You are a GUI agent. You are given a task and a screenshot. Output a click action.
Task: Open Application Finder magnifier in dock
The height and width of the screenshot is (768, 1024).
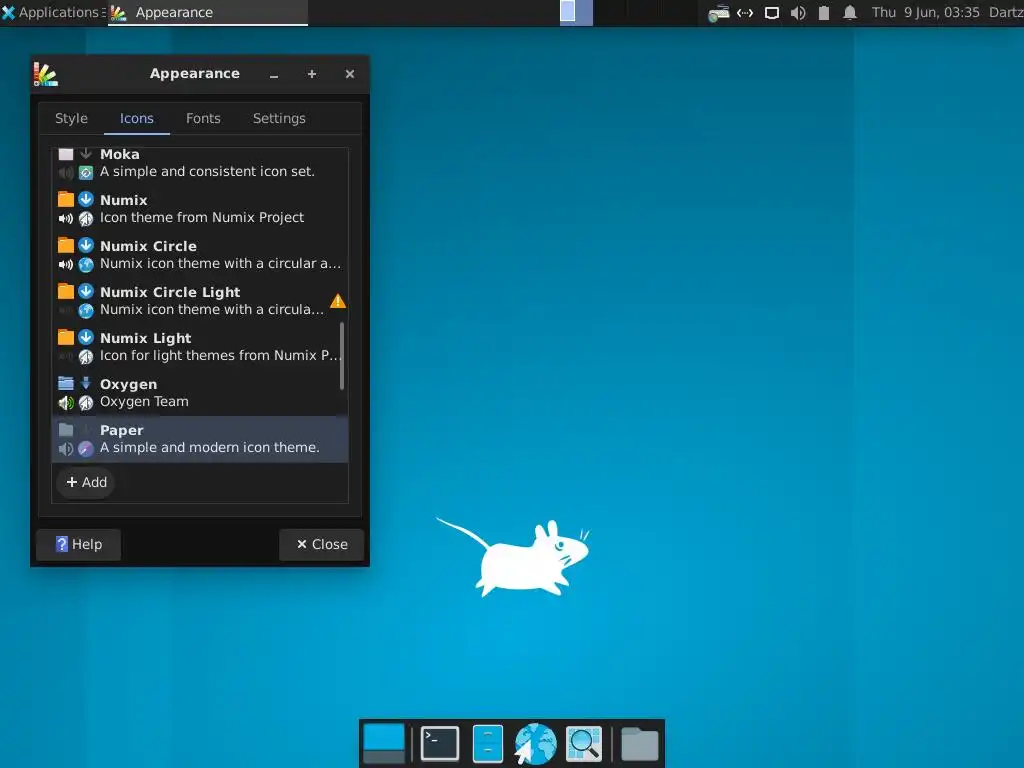(584, 743)
